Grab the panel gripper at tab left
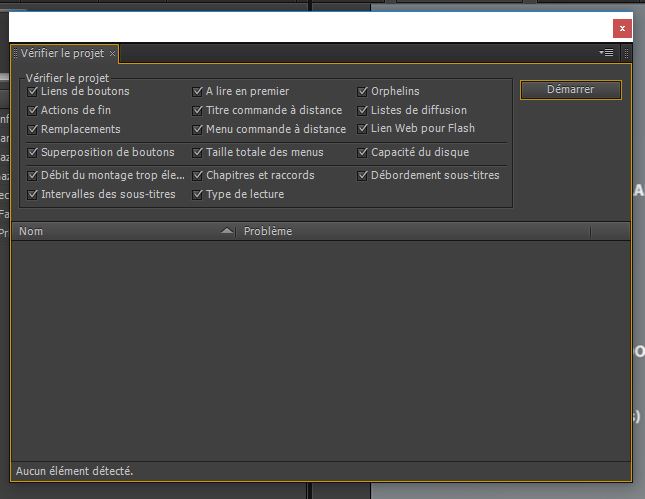The image size is (645, 499). 16,53
